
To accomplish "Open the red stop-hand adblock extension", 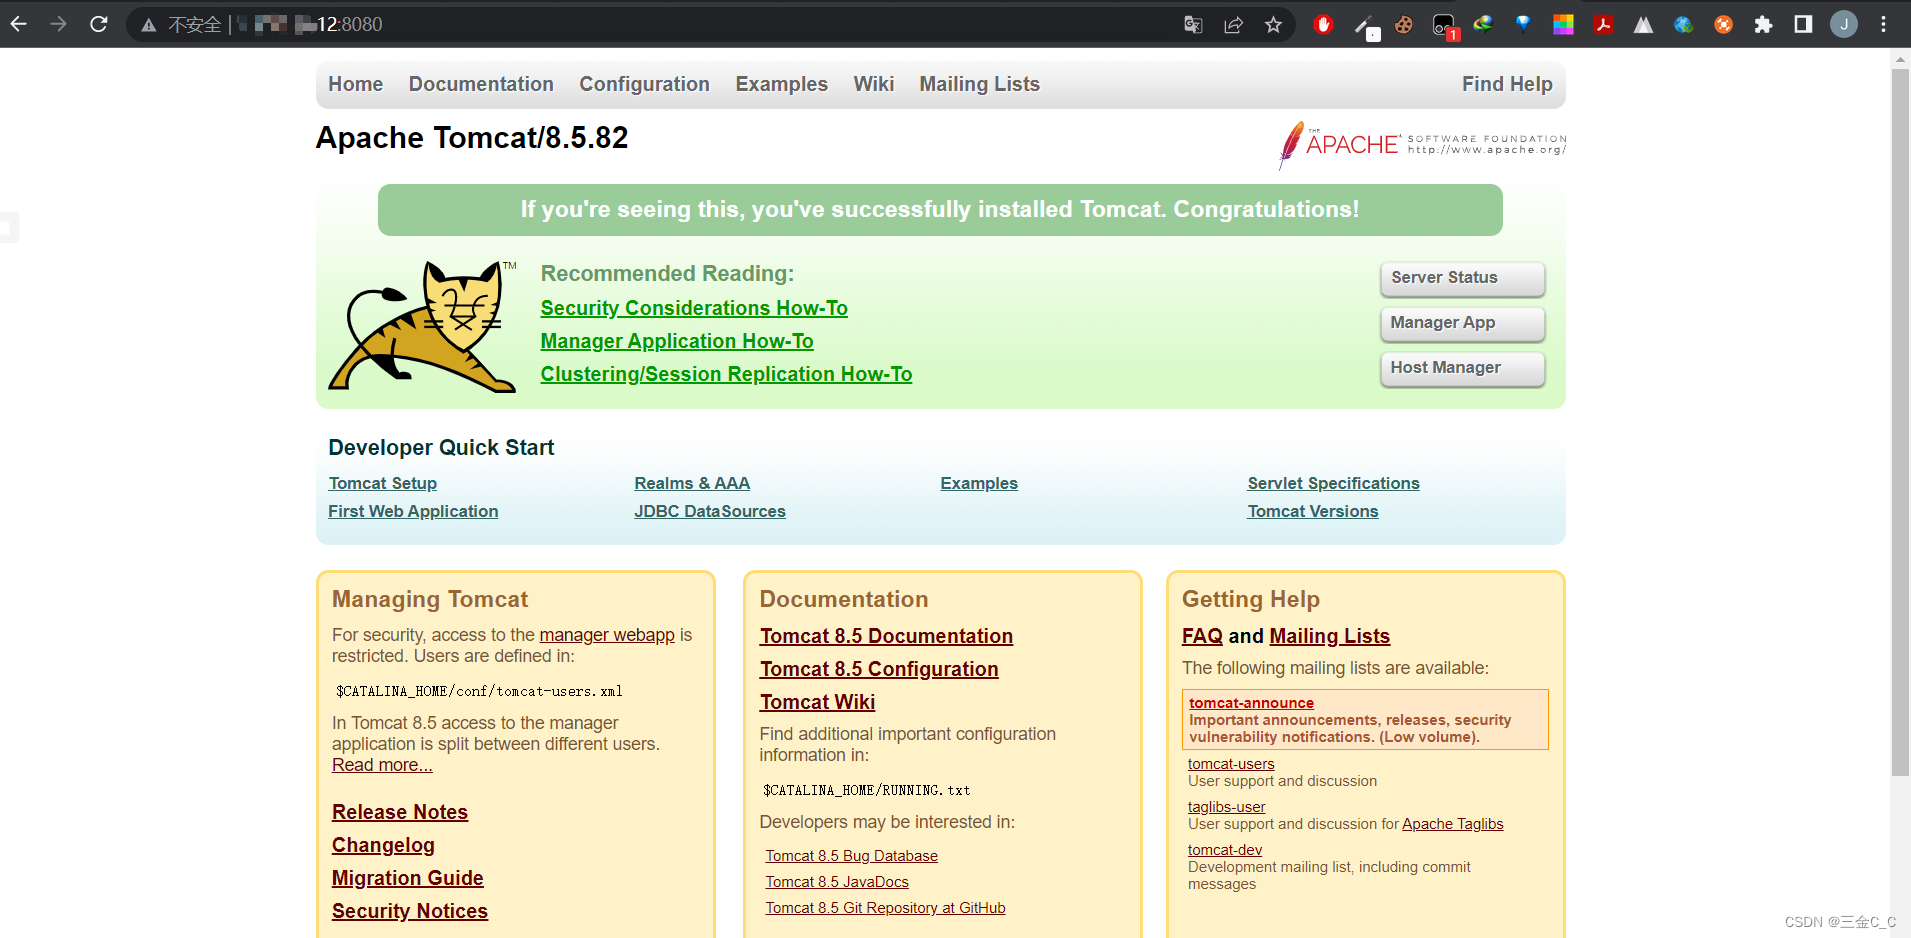I will click(1324, 25).
